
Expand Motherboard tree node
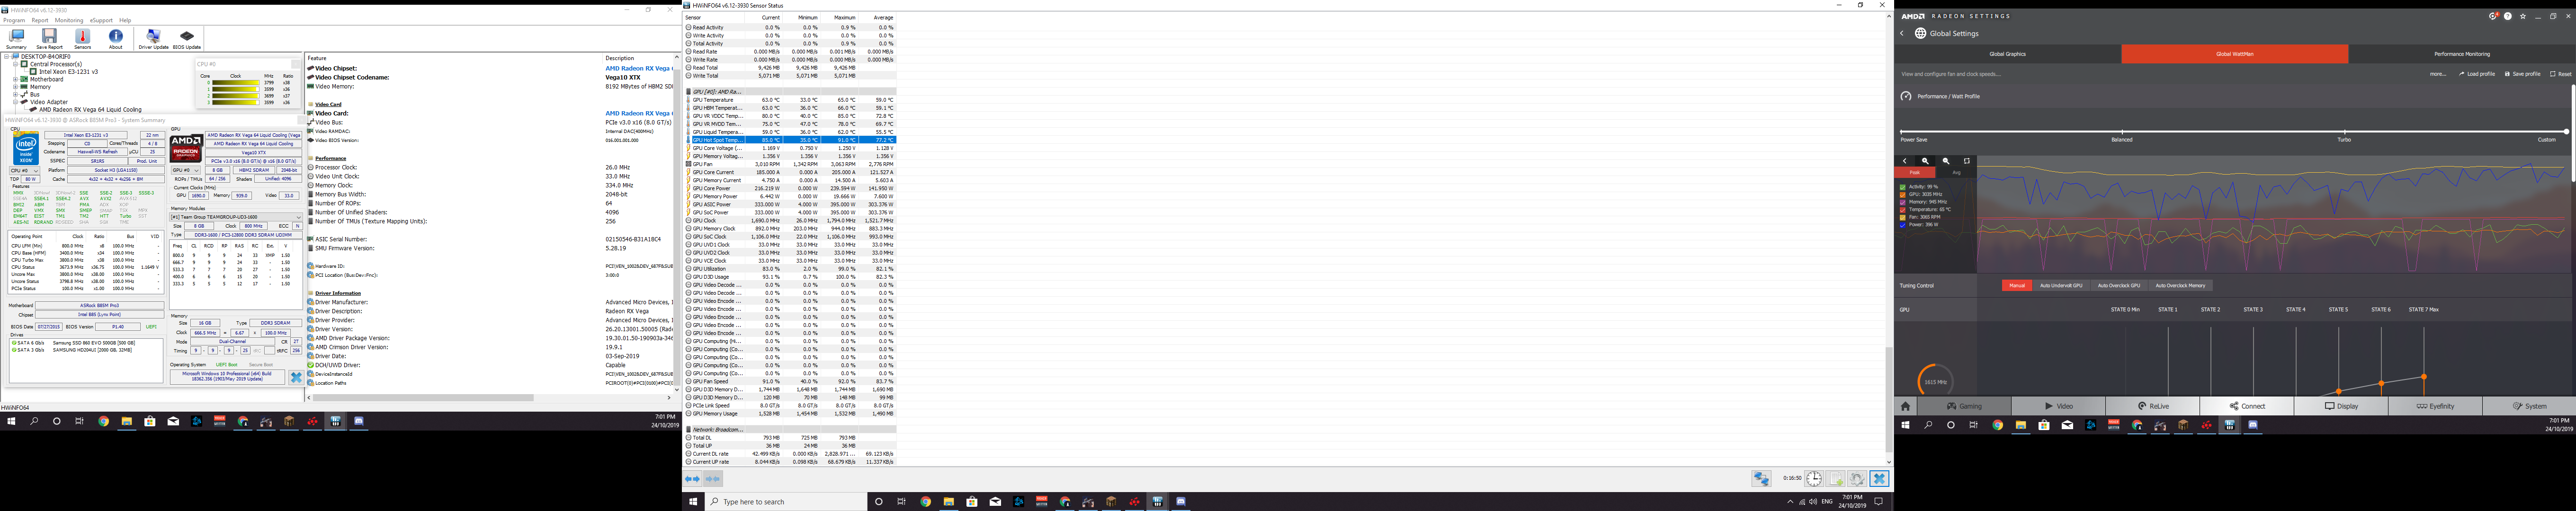[x=15, y=79]
